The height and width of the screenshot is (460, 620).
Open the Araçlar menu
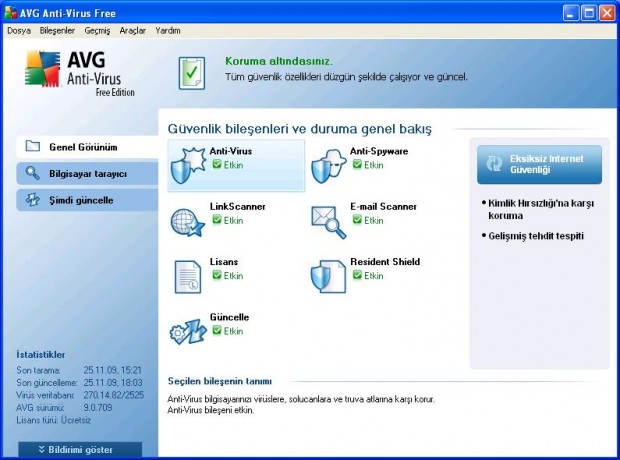pos(132,30)
